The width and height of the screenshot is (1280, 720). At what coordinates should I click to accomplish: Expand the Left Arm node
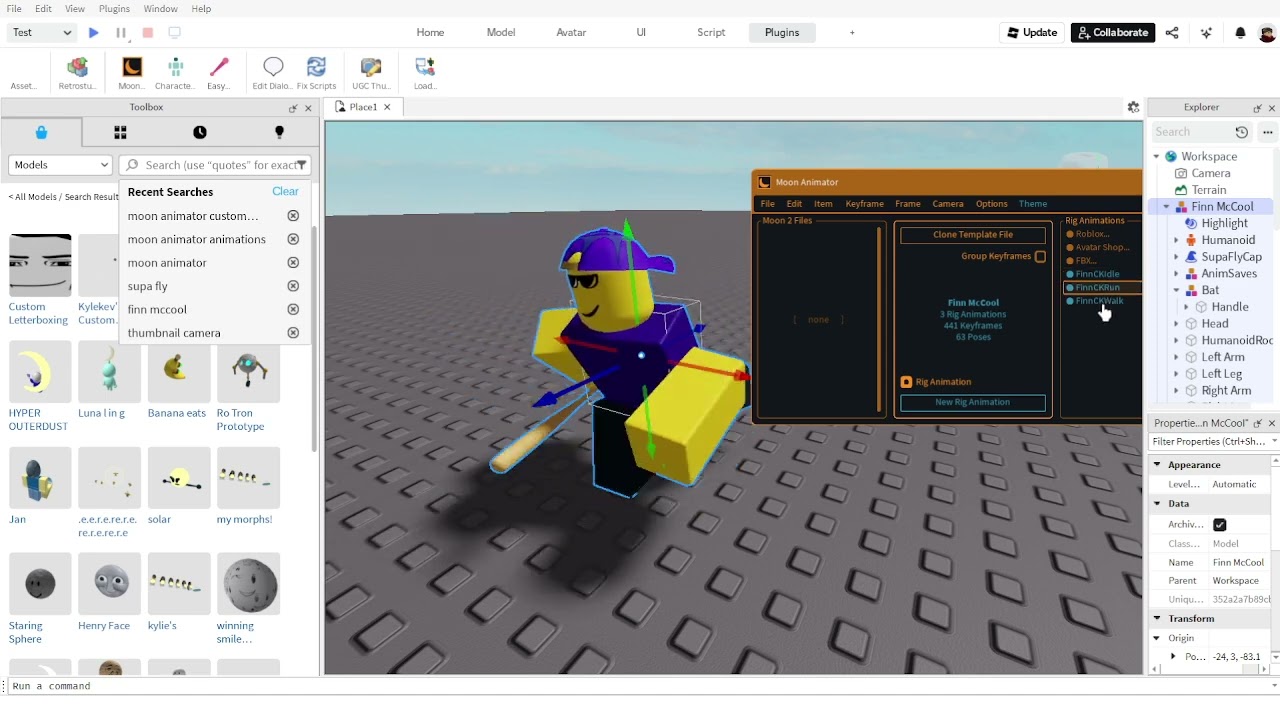(1176, 357)
